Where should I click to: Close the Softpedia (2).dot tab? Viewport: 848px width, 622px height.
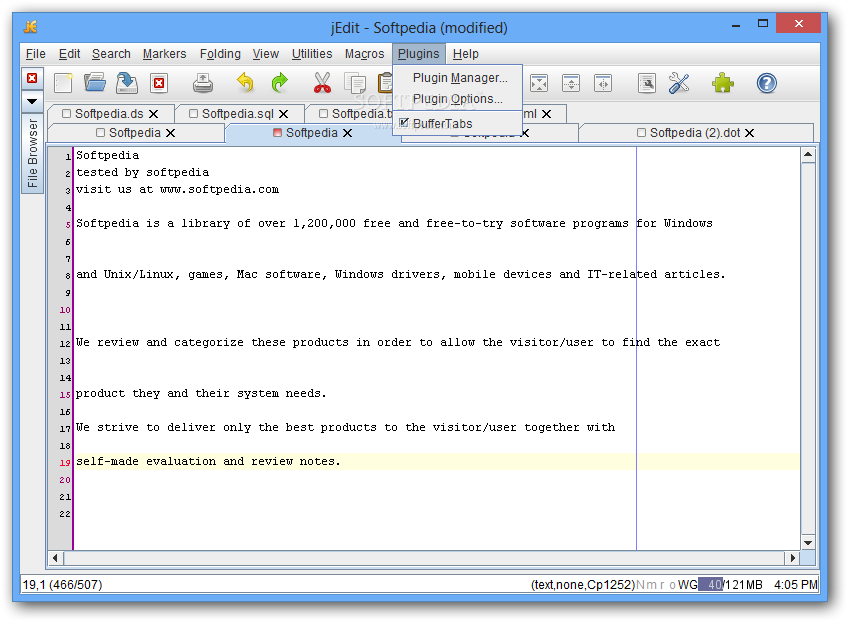pos(749,133)
